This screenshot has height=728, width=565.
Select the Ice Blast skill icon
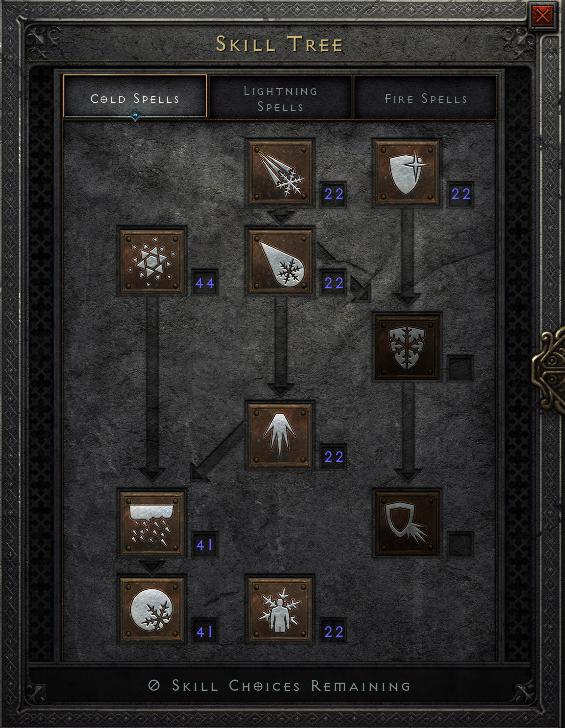pyautogui.click(x=280, y=261)
